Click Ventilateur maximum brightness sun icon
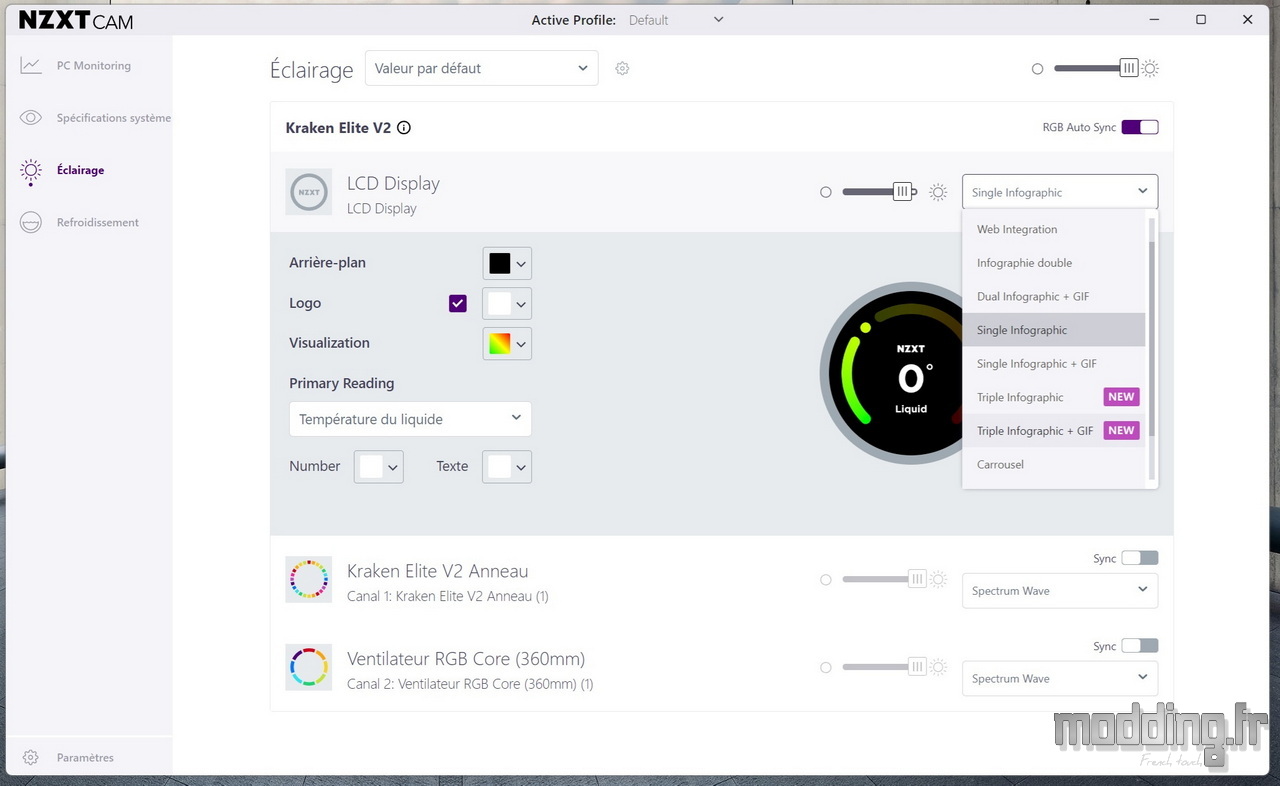The image size is (1280, 786). point(938,667)
